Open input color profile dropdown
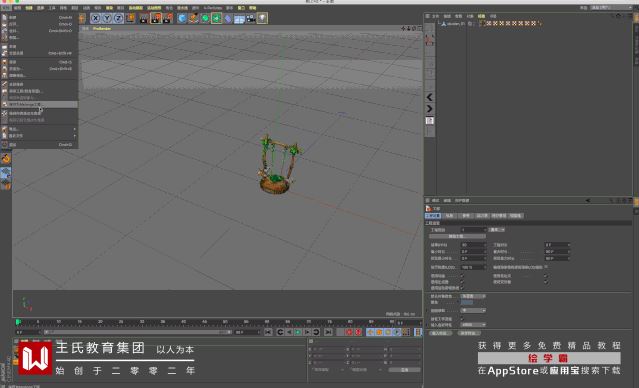Image resolution: width=639 pixels, height=388 pixels. pyautogui.click(x=474, y=325)
